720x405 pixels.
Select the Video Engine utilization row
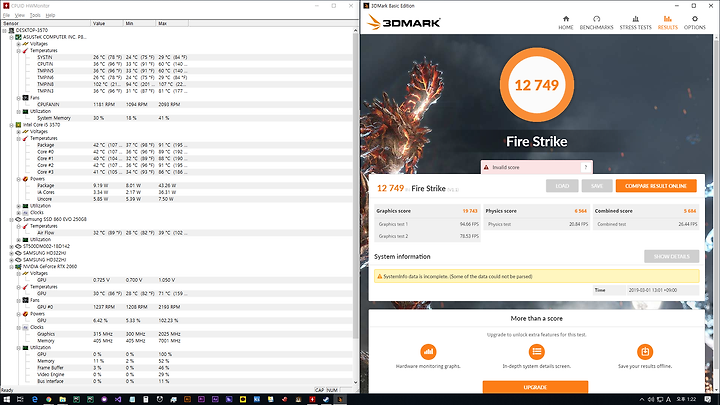[x=177, y=375]
